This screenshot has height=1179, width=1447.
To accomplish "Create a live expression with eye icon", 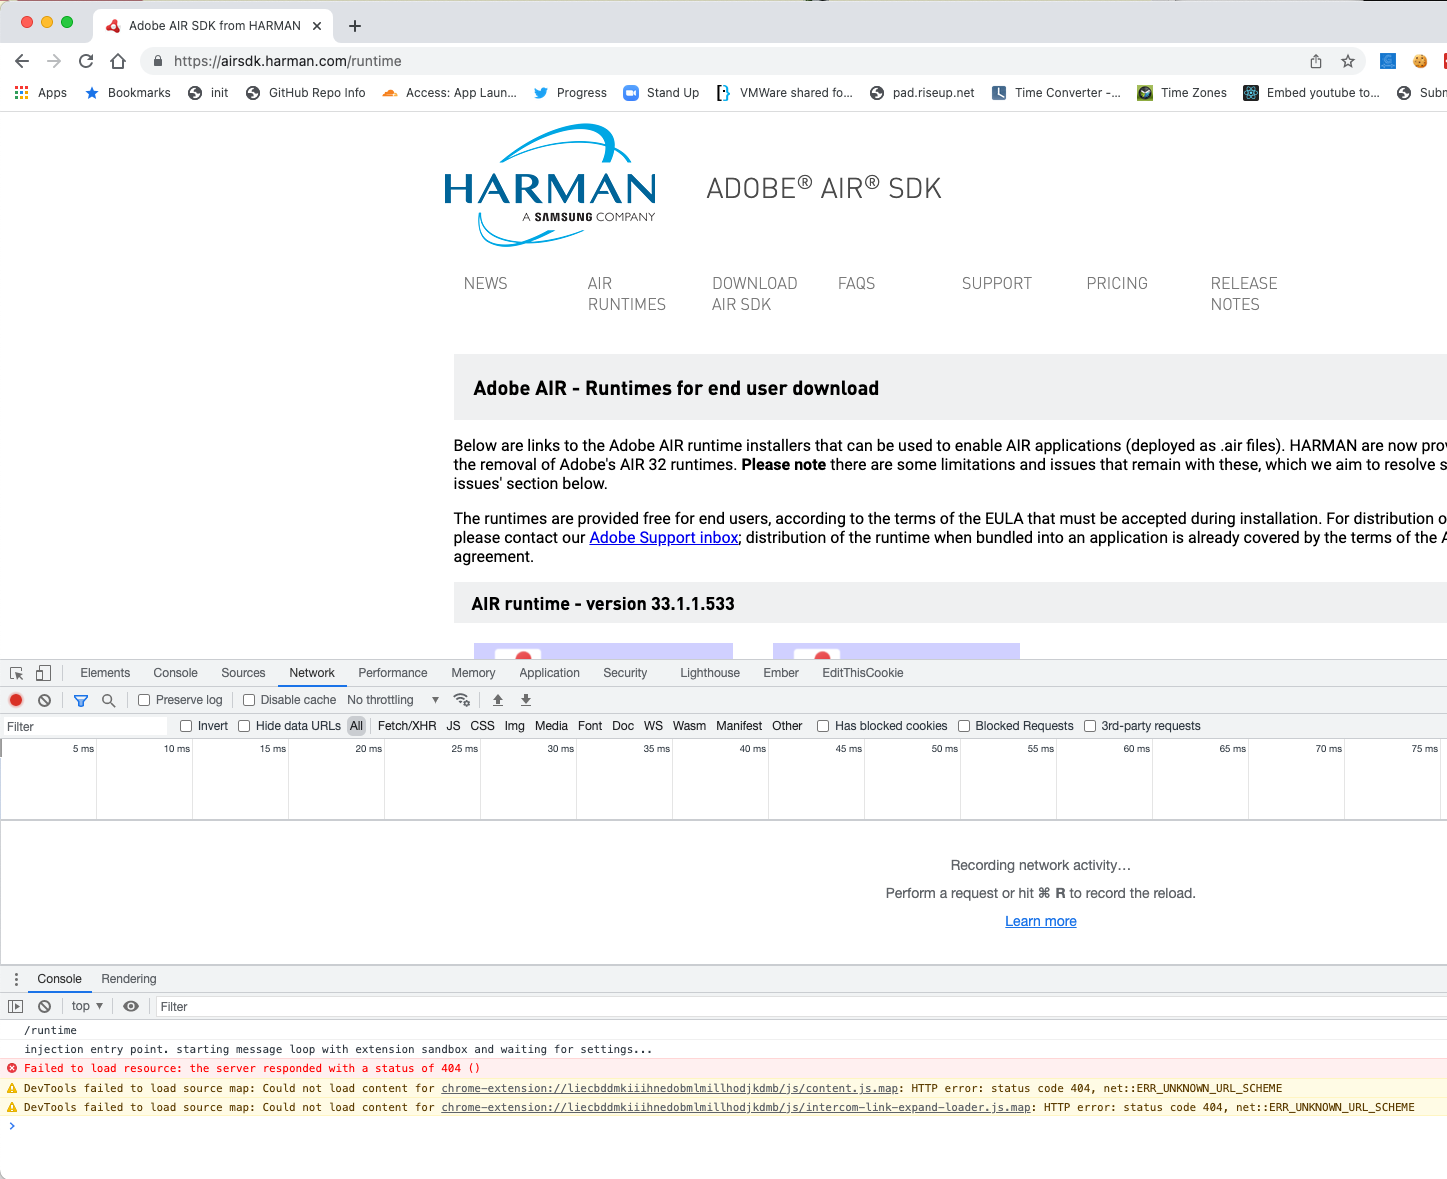I will point(130,1005).
